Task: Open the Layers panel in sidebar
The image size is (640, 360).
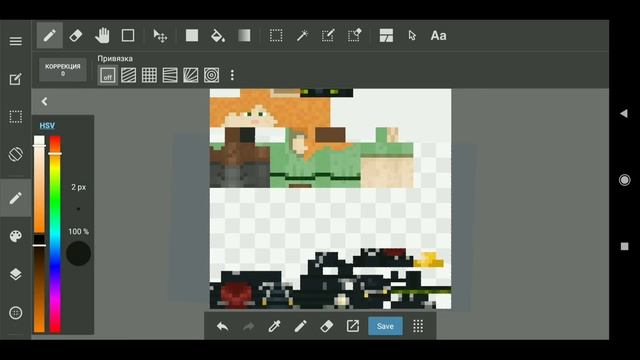Action: [16, 274]
